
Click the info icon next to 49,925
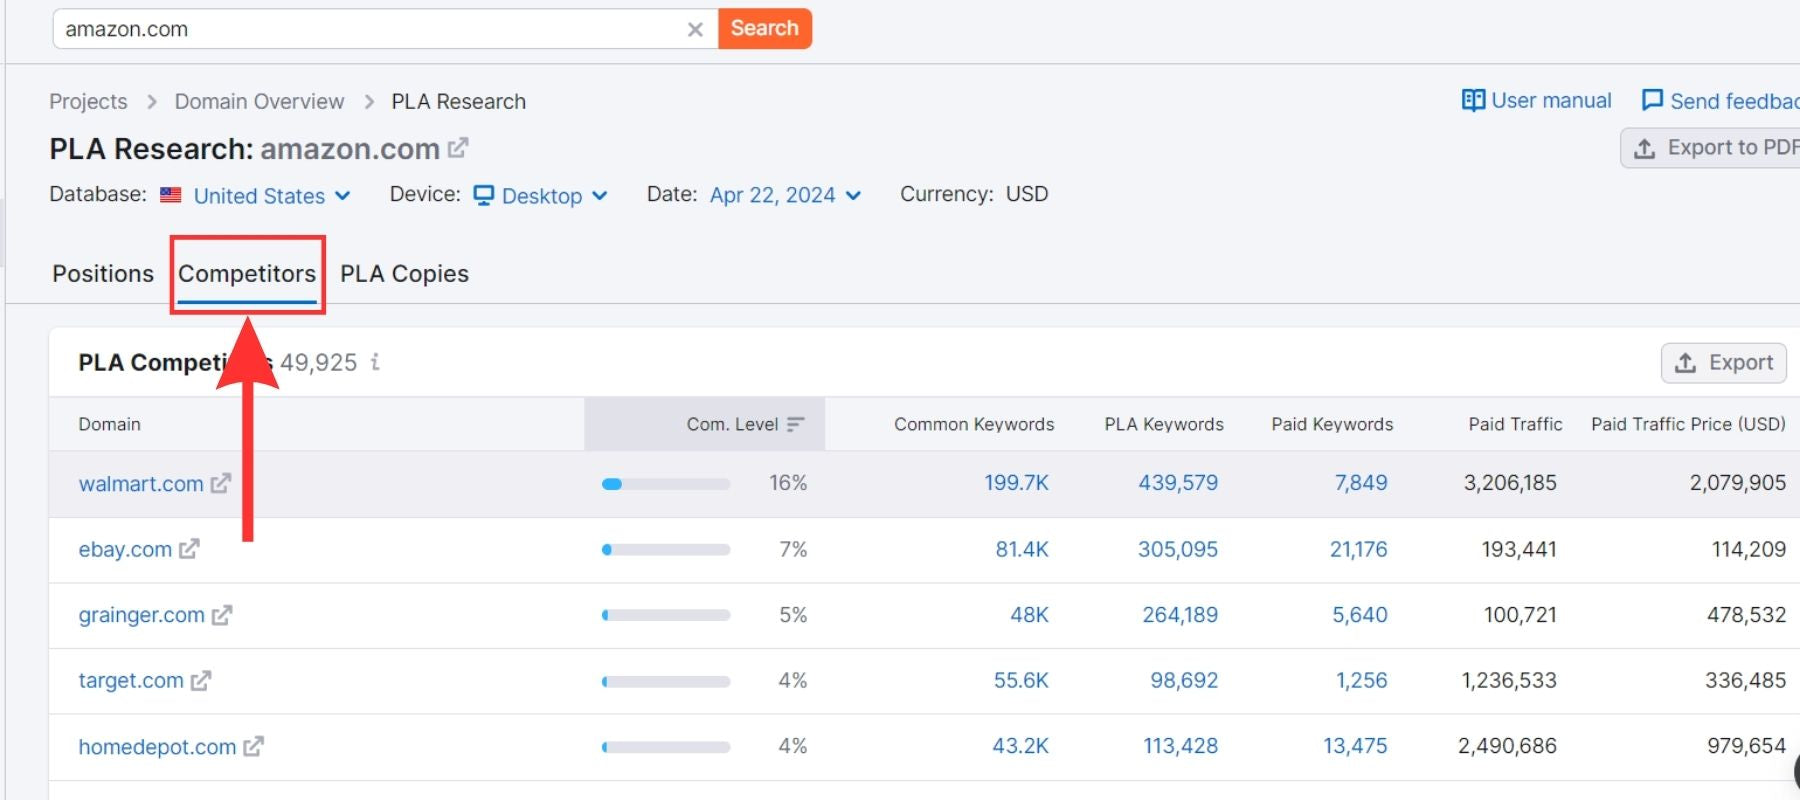[375, 362]
